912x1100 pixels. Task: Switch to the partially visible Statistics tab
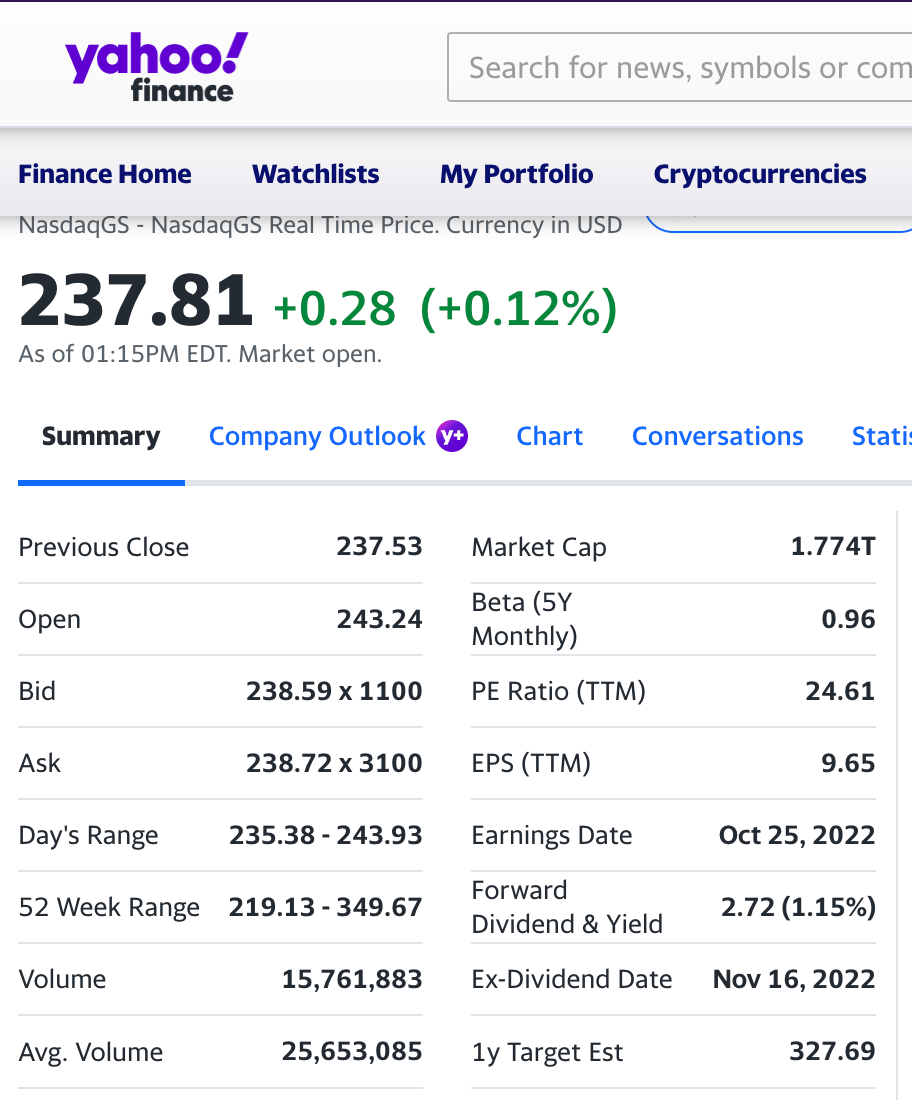pos(882,437)
